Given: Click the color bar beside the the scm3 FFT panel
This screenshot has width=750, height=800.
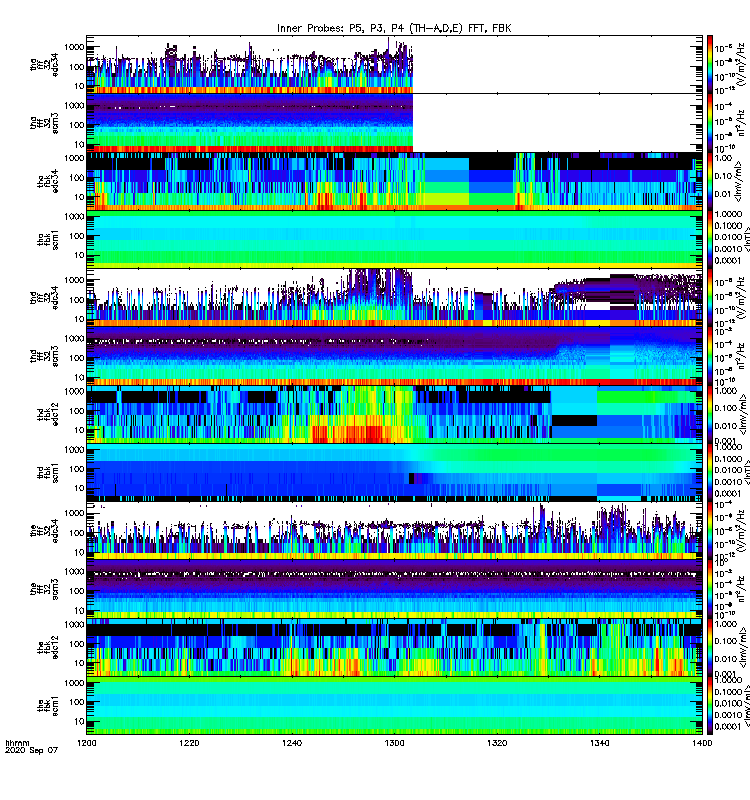Looking at the screenshot, I should pos(710,589).
